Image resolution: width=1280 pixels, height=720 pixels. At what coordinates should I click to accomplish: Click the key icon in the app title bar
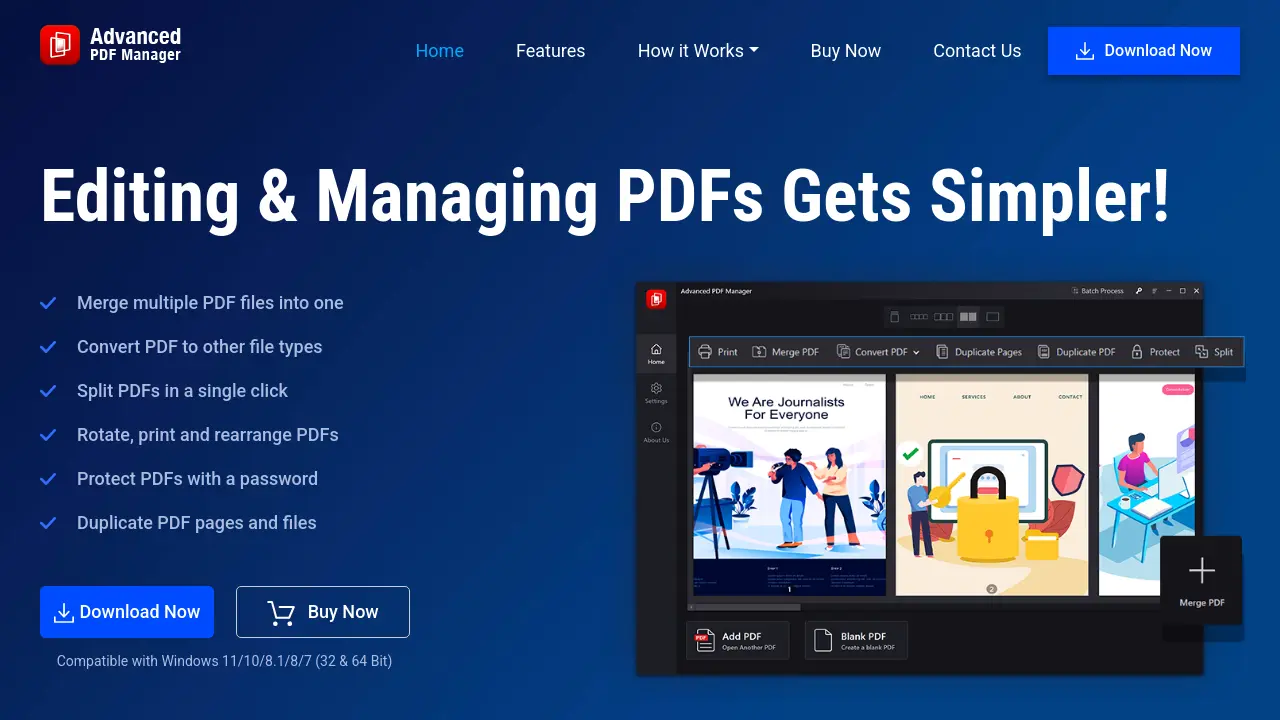[x=1137, y=291]
